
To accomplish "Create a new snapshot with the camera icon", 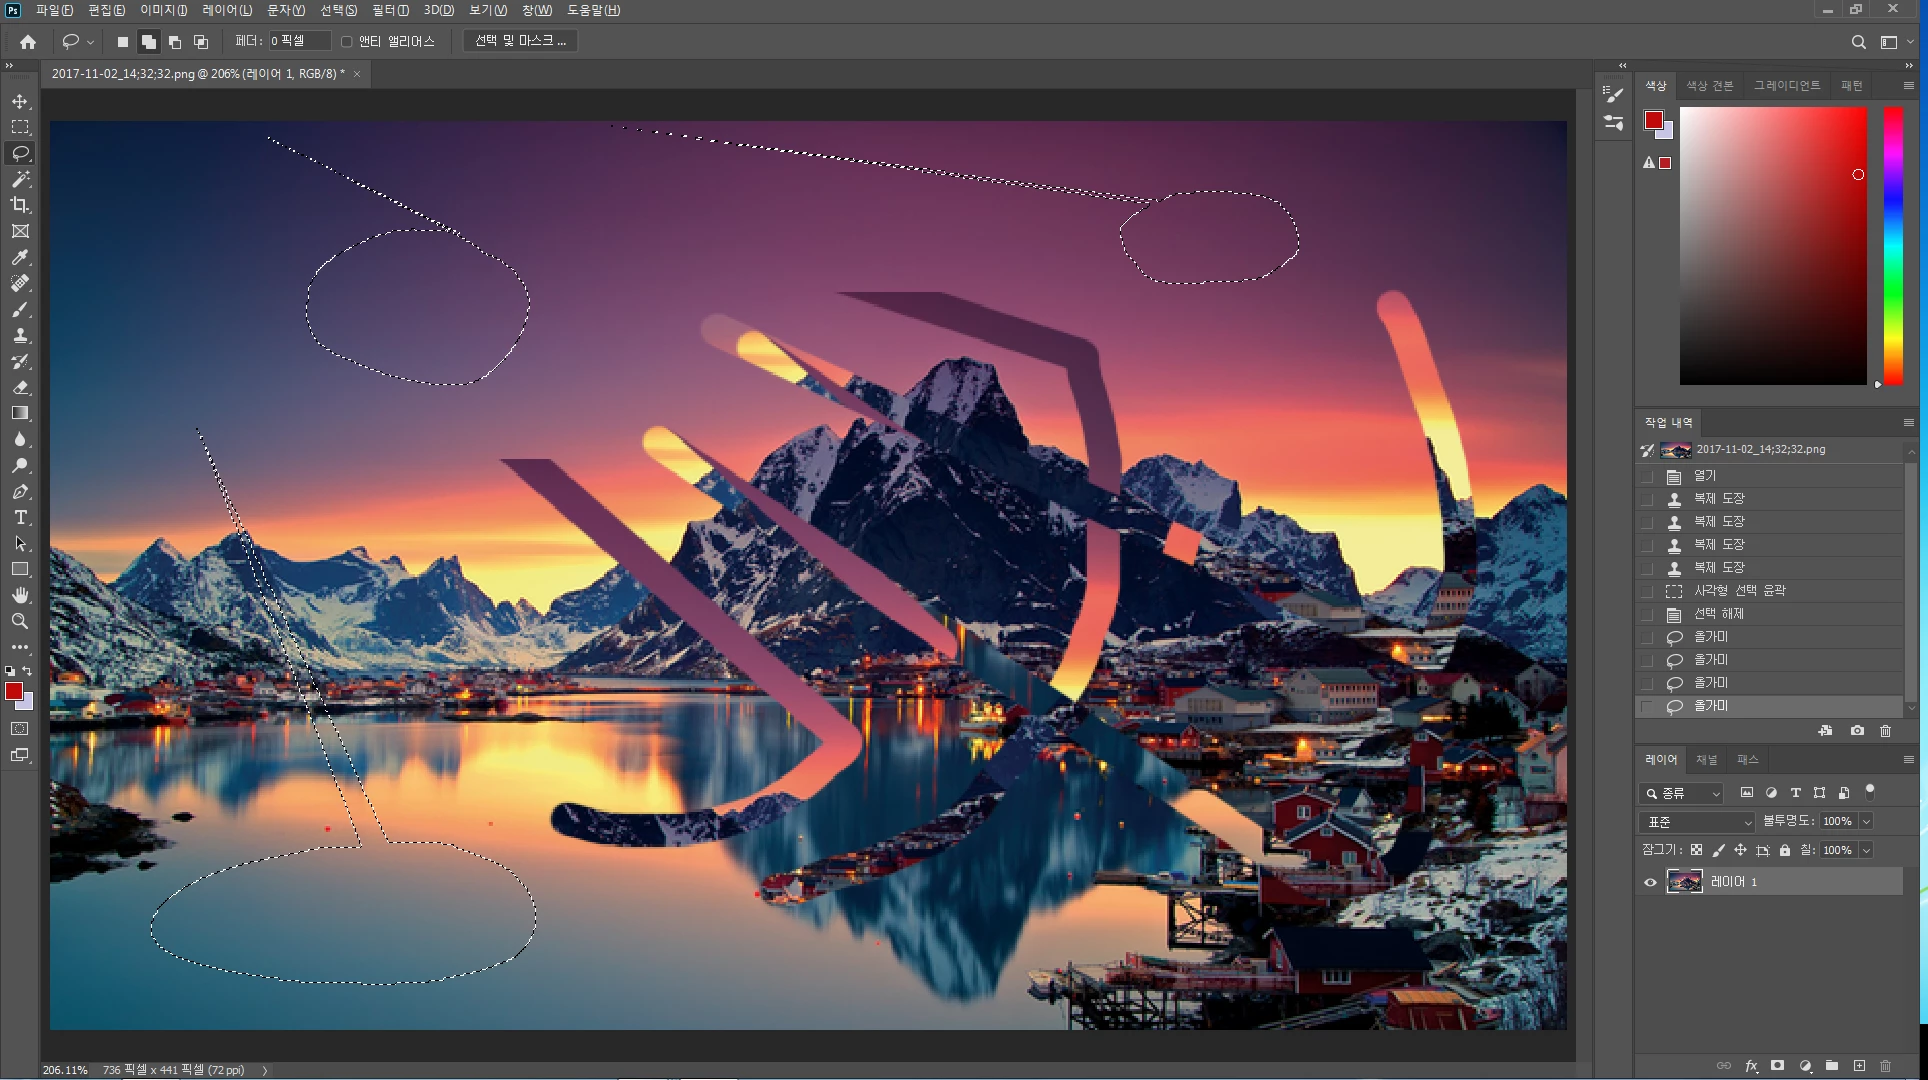I will pyautogui.click(x=1857, y=731).
